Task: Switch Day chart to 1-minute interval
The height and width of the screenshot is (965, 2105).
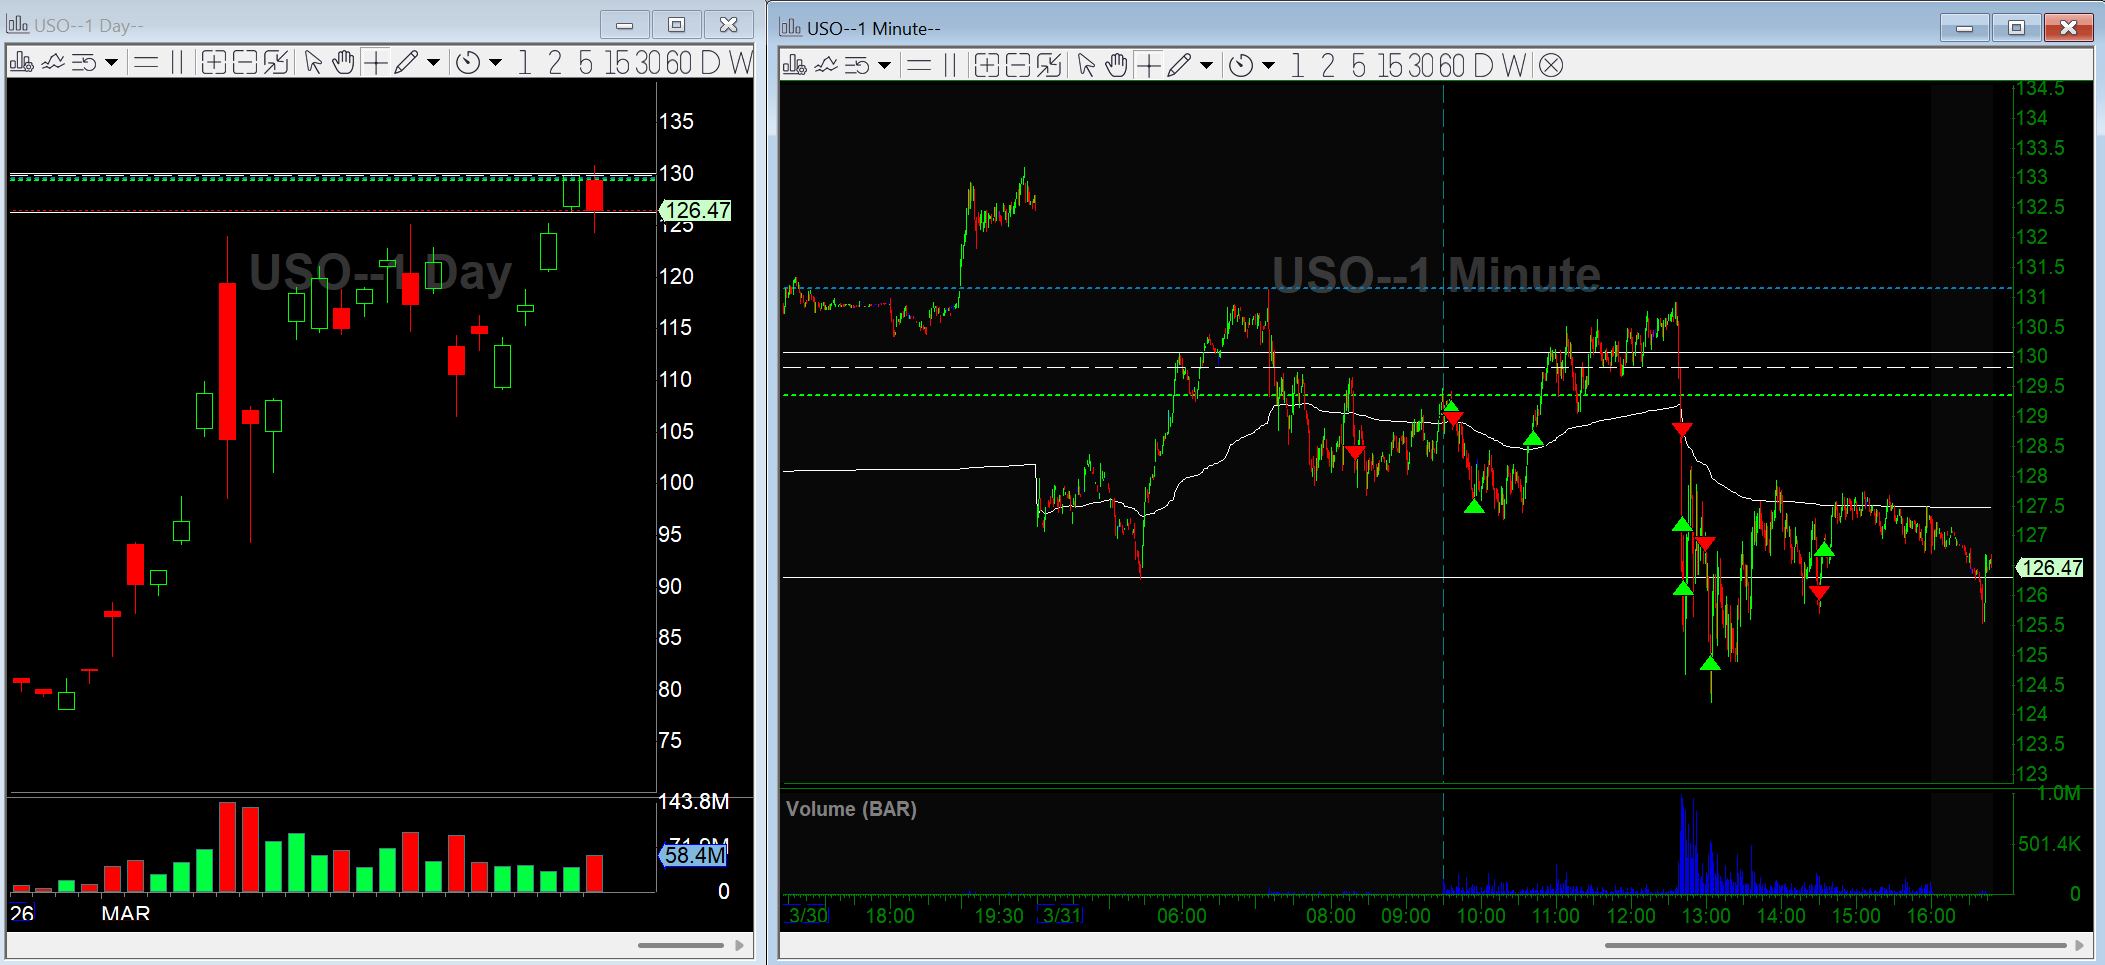Action: tap(524, 63)
